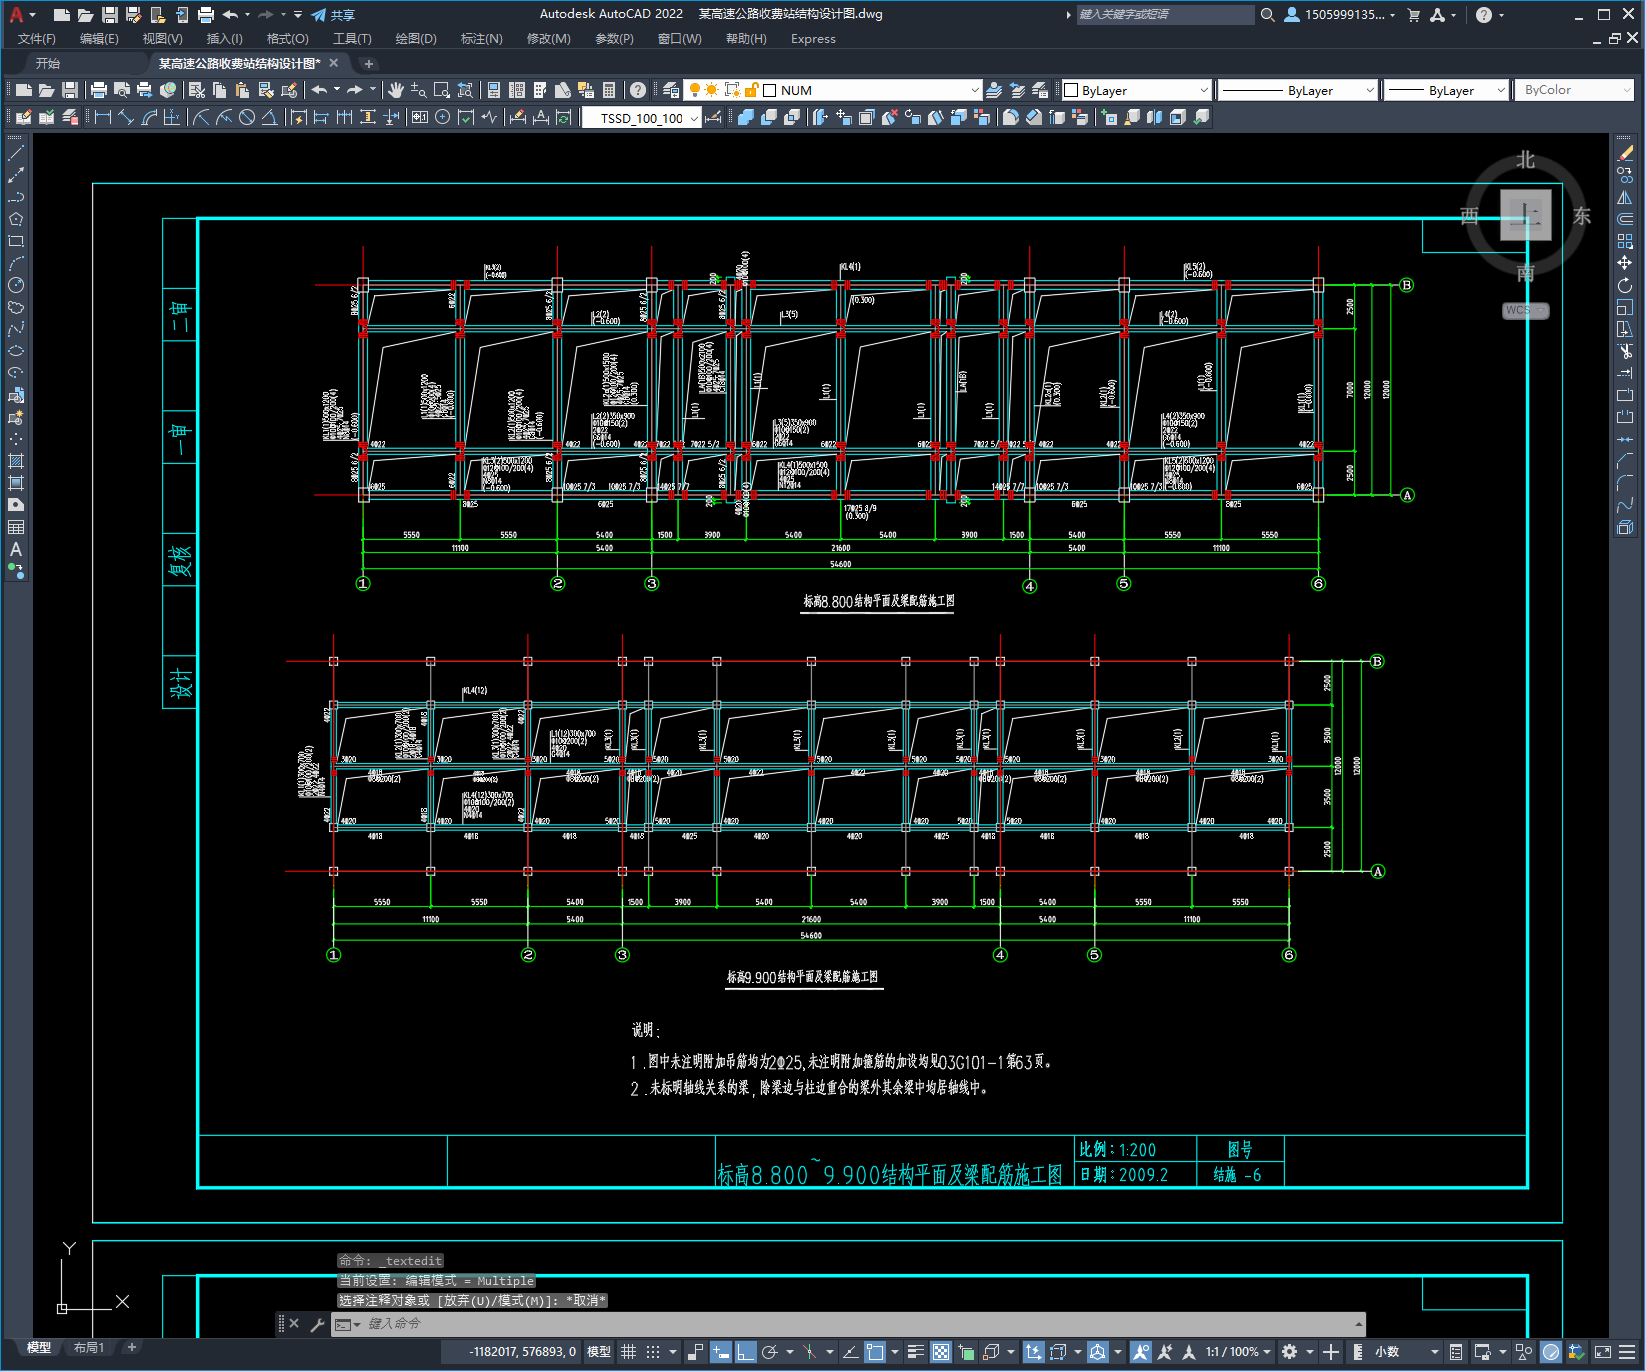Viewport: 1645px width, 1371px height.
Task: Click the search magnifier icon in title bar
Action: pyautogui.click(x=1268, y=15)
